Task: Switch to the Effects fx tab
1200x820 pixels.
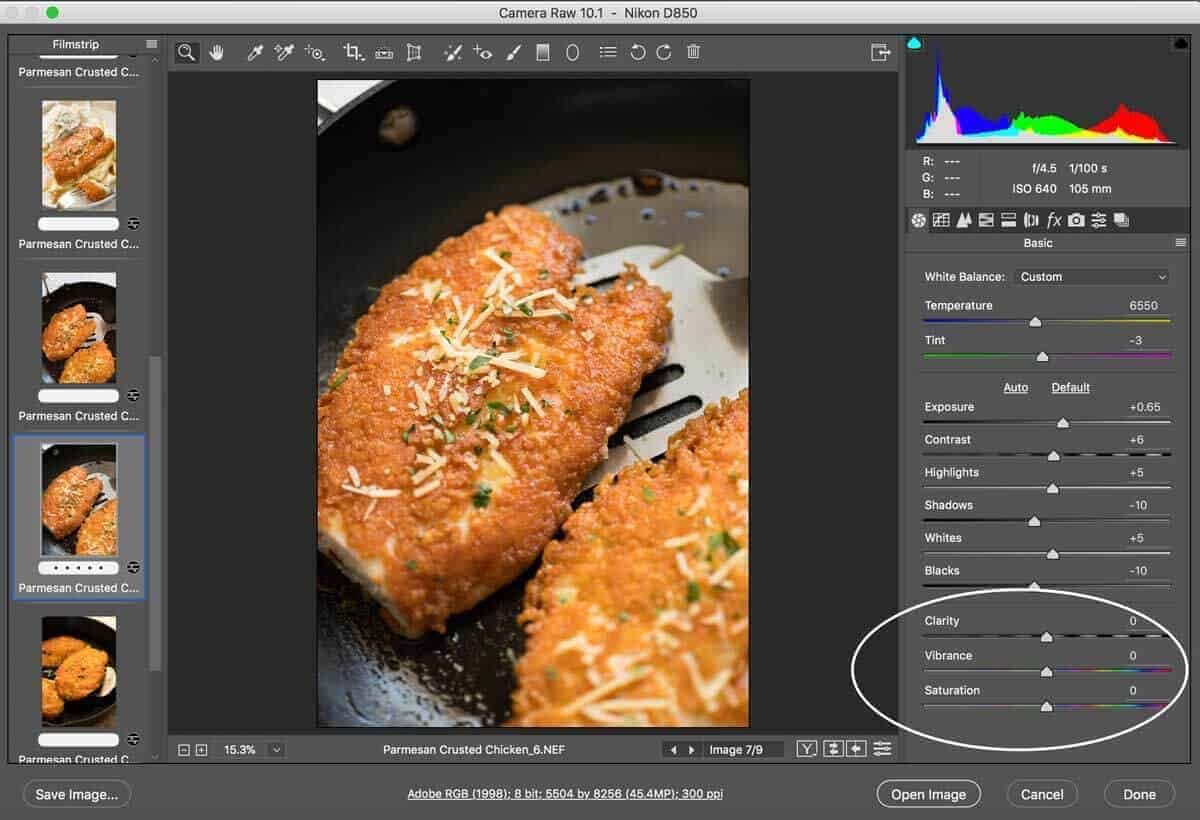Action: pyautogui.click(x=1053, y=220)
